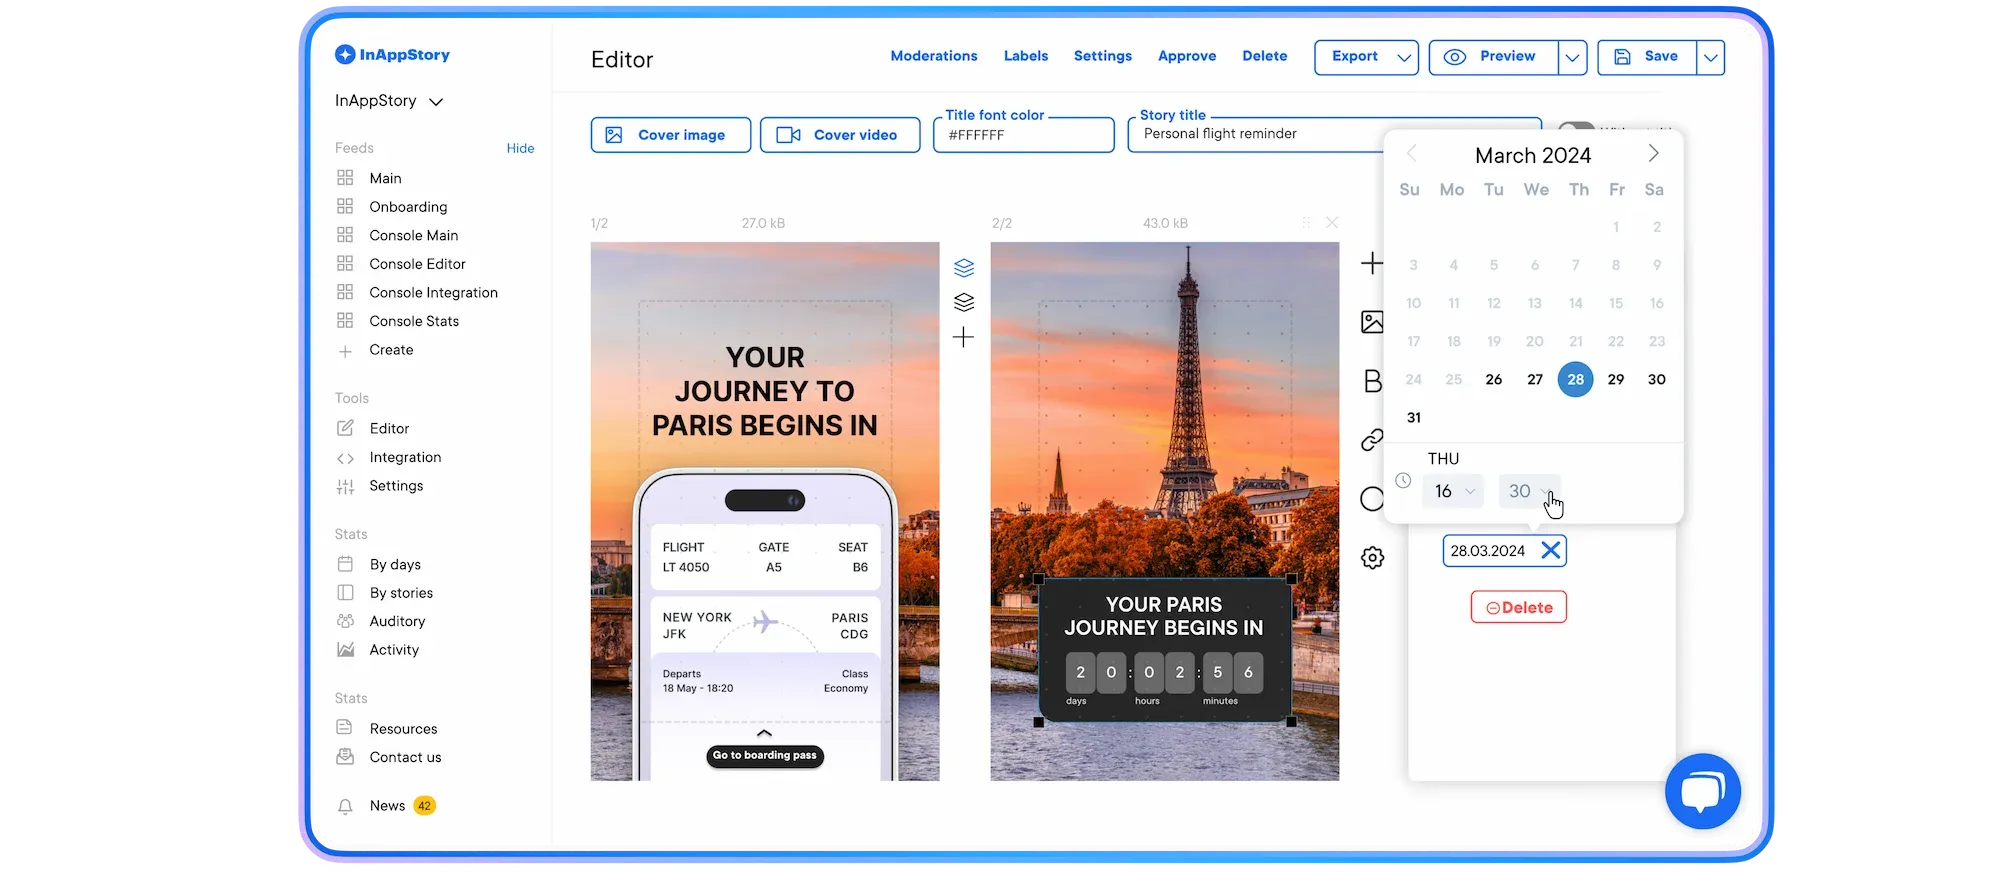Click the Activity chart icon
Screen dimensions: 2010x881
coord(345,650)
